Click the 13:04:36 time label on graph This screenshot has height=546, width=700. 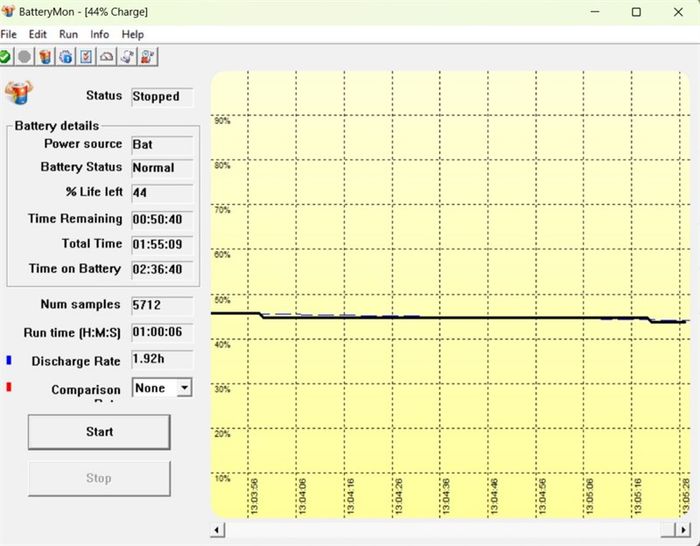[446, 496]
